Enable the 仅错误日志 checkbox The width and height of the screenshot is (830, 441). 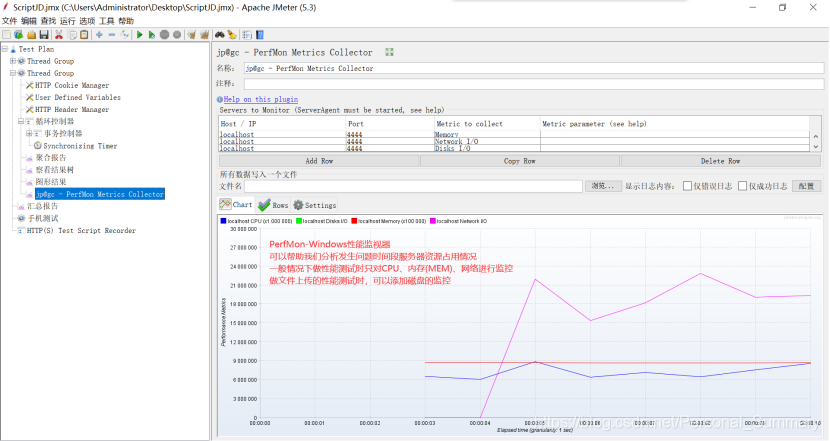pos(688,186)
